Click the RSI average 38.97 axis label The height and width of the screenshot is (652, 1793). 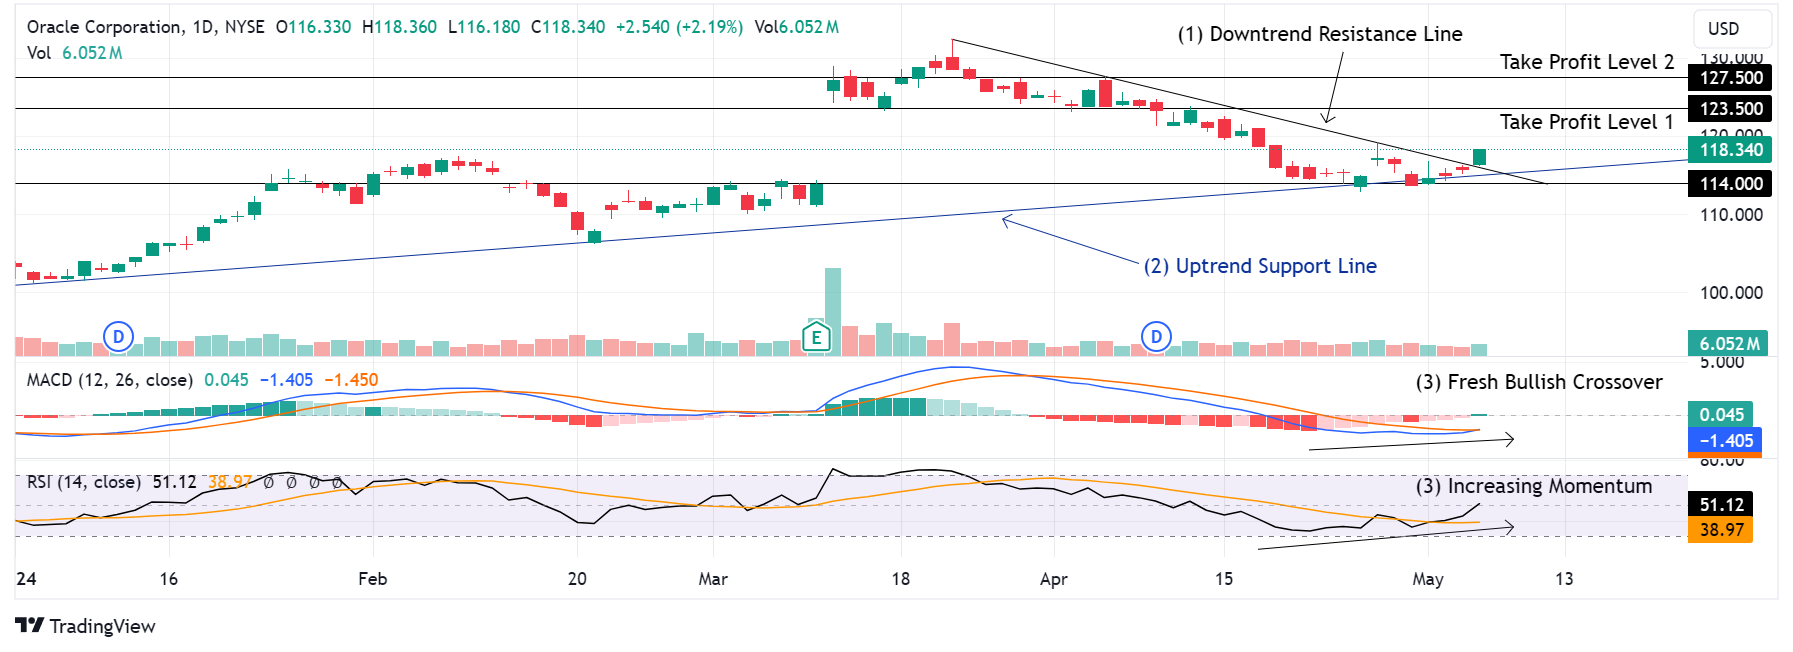click(x=1720, y=530)
